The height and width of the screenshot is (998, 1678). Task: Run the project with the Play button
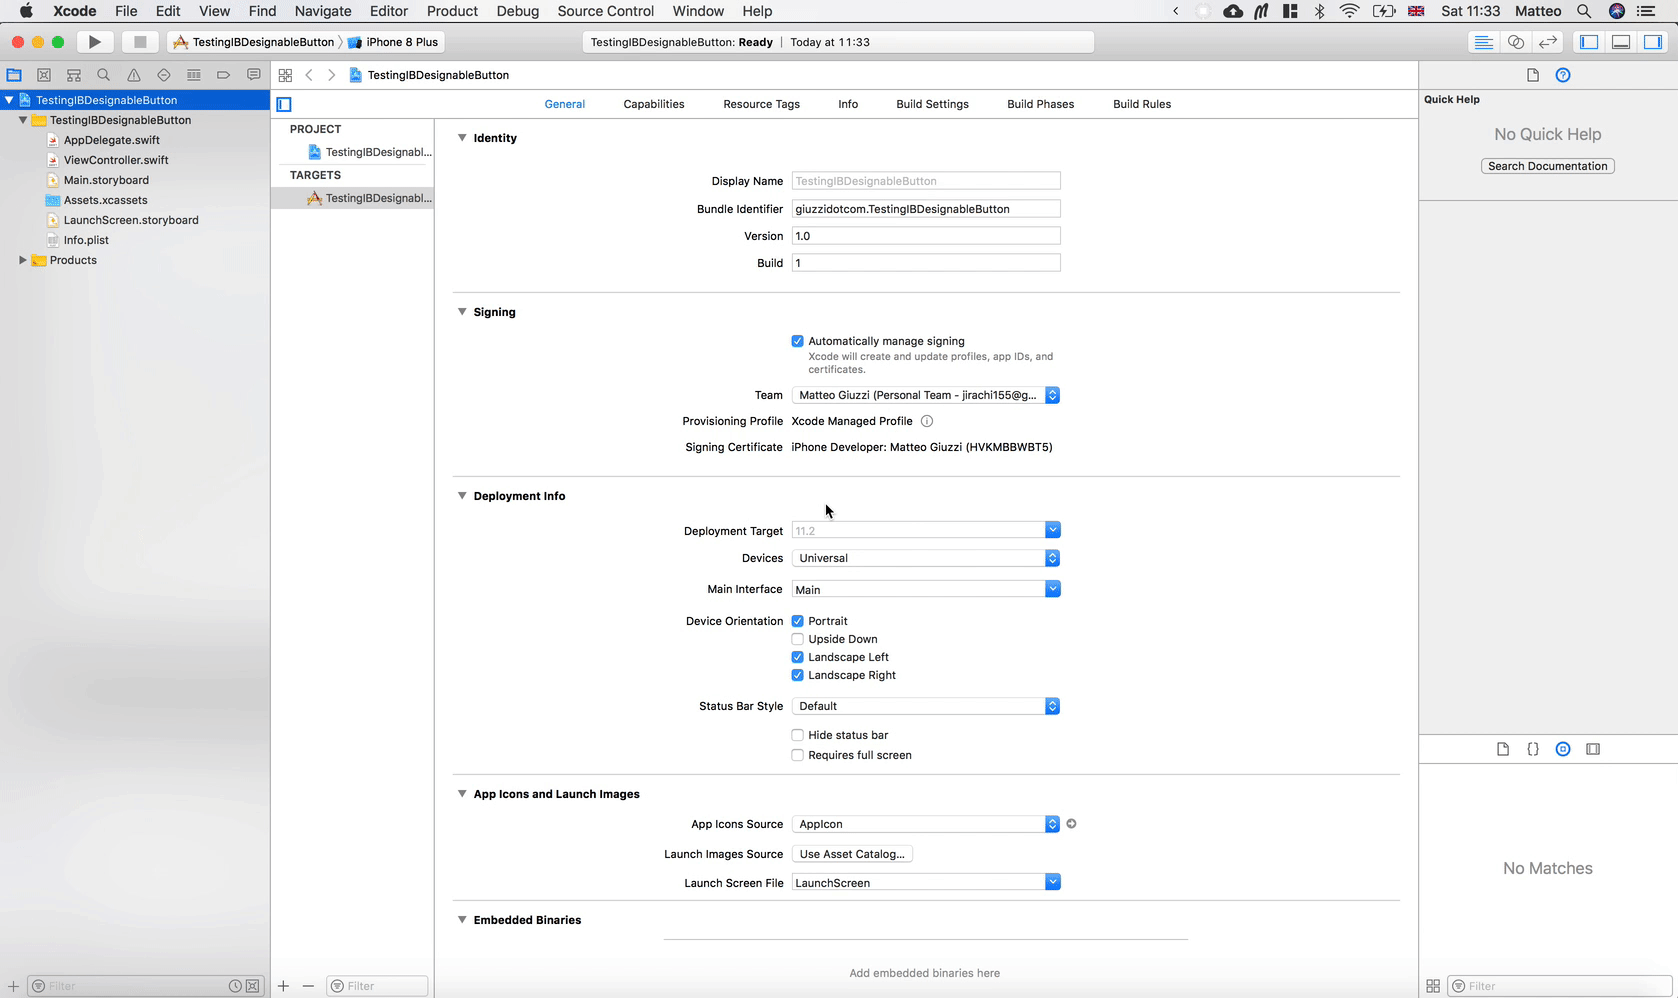(x=94, y=42)
